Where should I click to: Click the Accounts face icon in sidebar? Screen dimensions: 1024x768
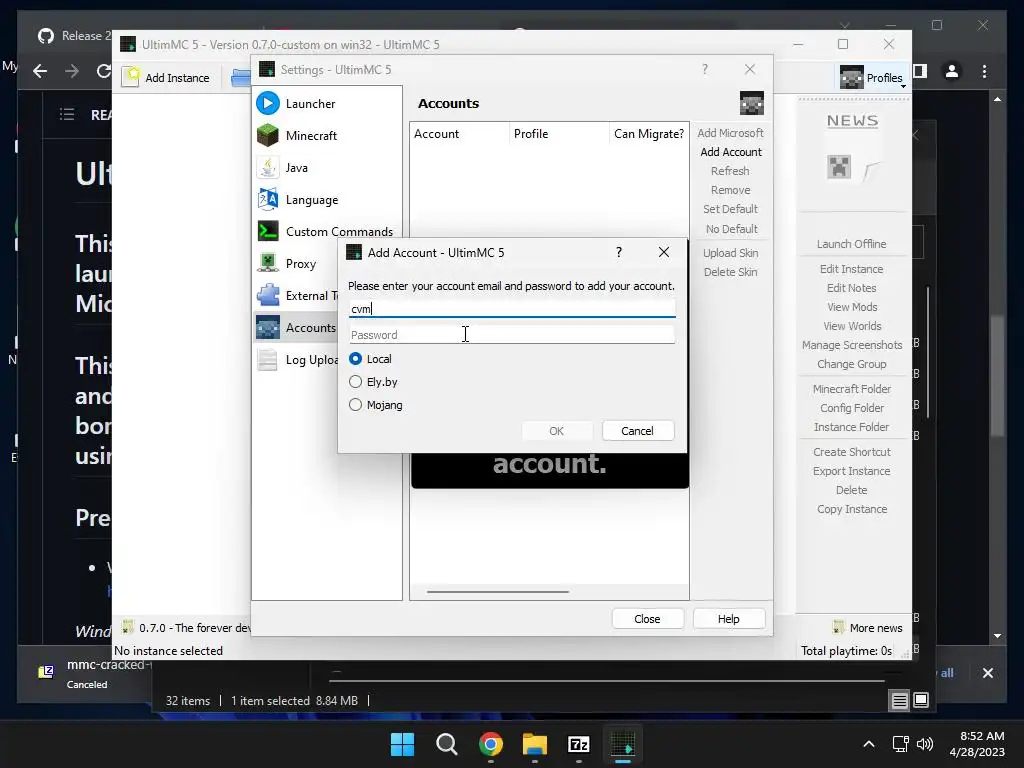click(268, 327)
